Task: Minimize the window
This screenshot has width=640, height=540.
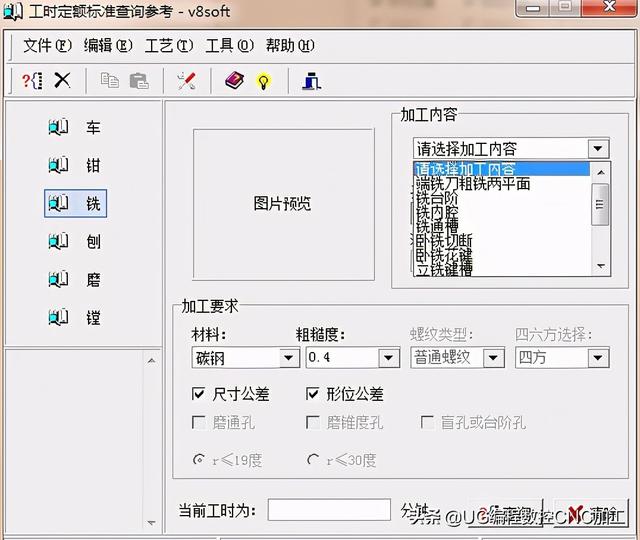Action: (533, 7)
